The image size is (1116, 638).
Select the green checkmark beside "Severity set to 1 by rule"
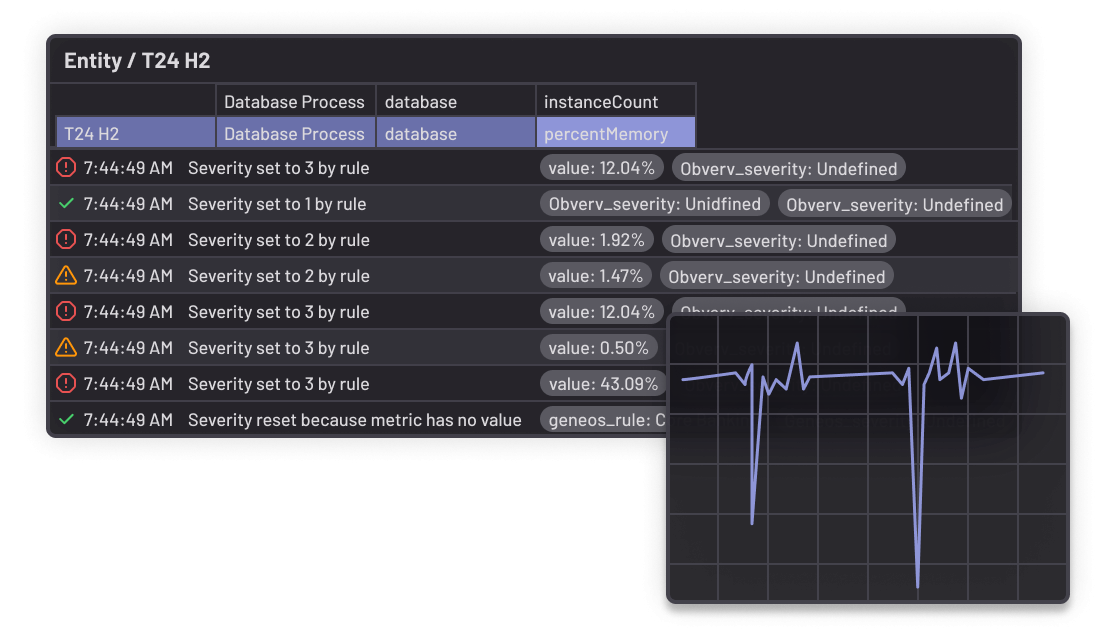66,203
